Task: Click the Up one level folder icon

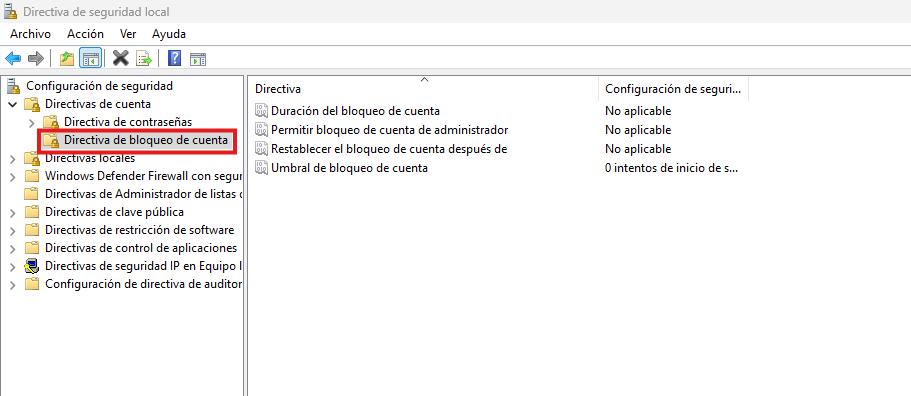Action: tap(67, 58)
